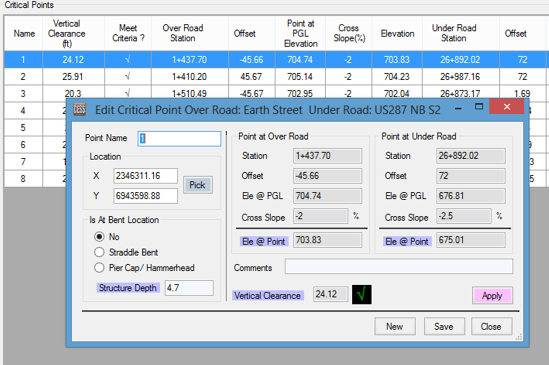Click Under Road Offset field 72
Screen dimensions: 549x365
coord(471,176)
